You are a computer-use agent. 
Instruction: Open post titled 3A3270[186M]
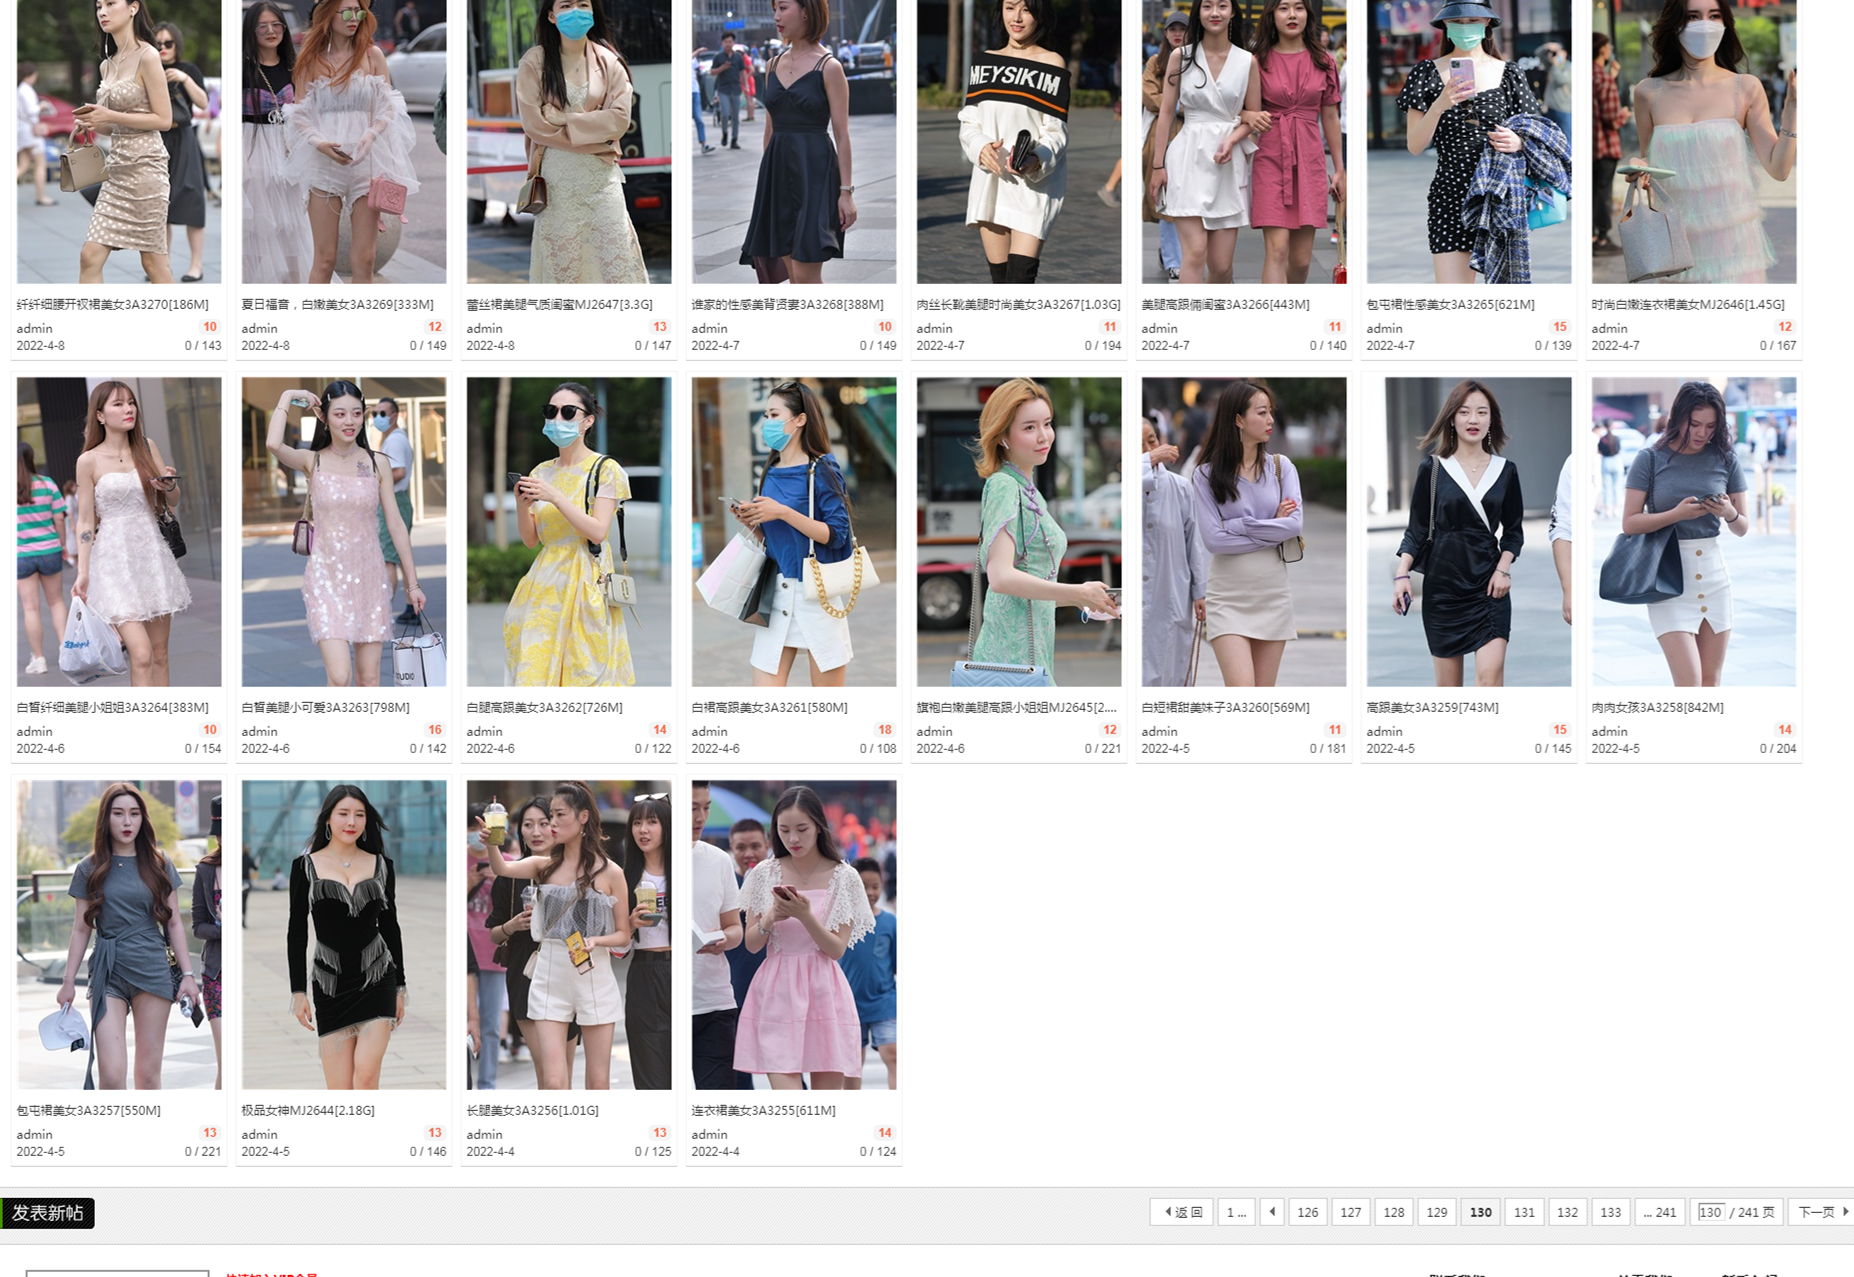coord(113,304)
